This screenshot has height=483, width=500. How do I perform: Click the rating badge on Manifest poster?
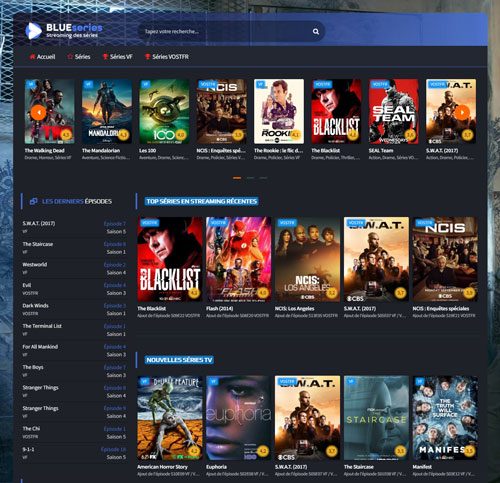469,451
